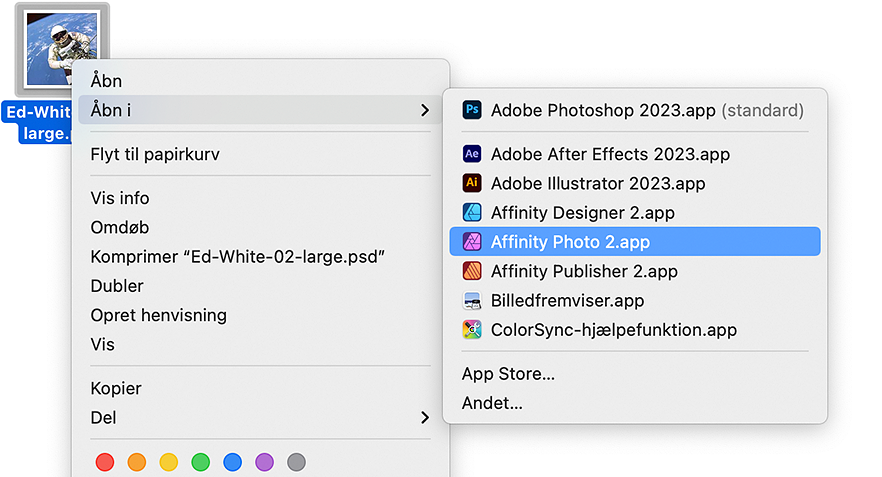This screenshot has height=477, width=882.
Task: Apply the orange color tag
Action: pyautogui.click(x=137, y=462)
